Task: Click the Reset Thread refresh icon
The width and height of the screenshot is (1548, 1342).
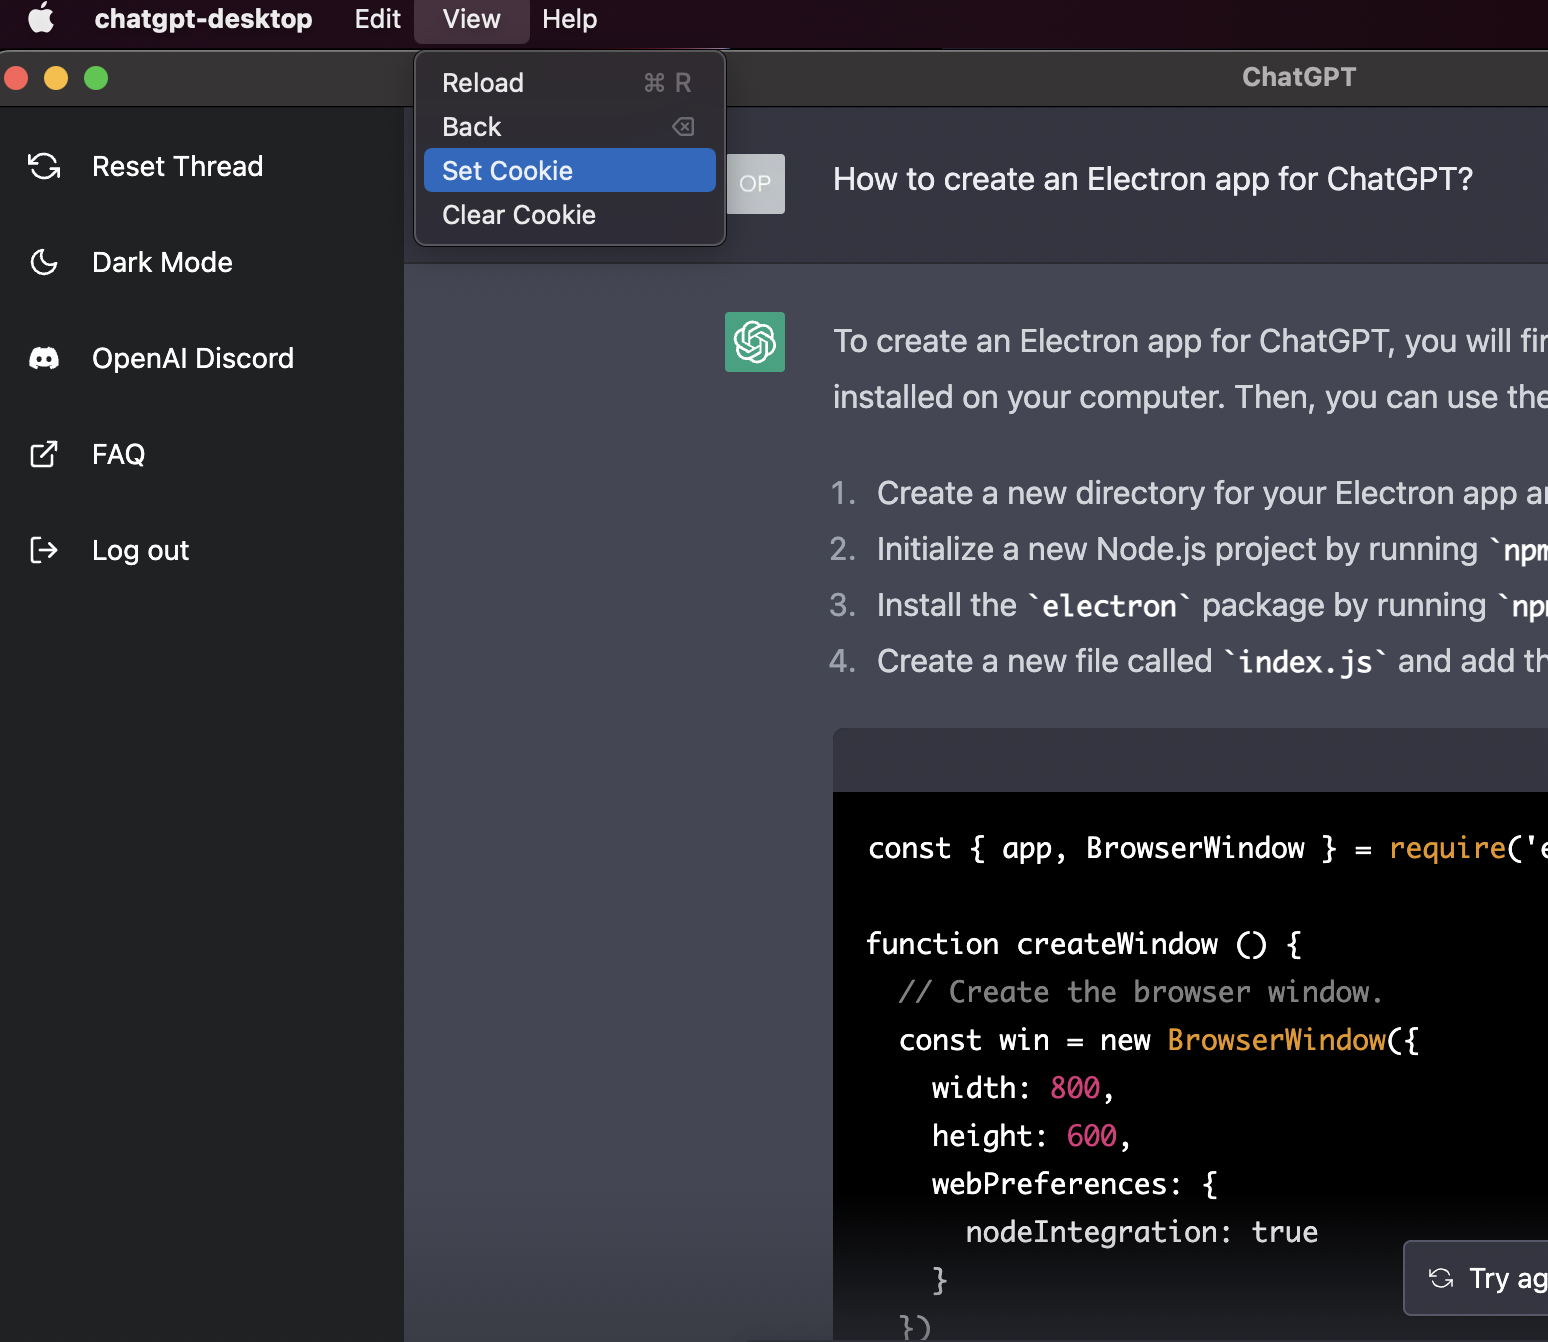Action: click(x=44, y=166)
